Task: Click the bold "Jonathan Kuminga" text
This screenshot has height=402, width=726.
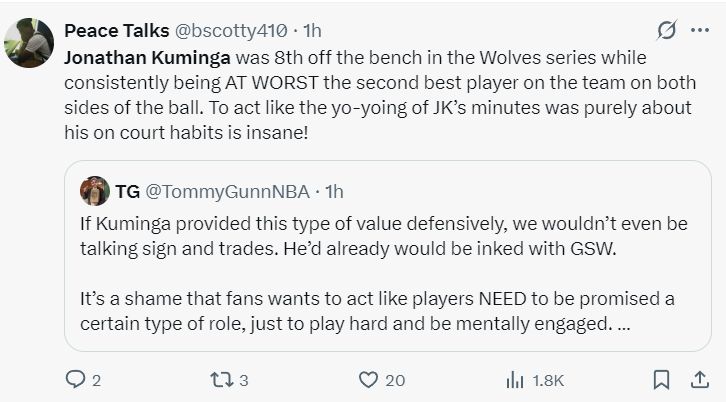Action: click(x=131, y=58)
